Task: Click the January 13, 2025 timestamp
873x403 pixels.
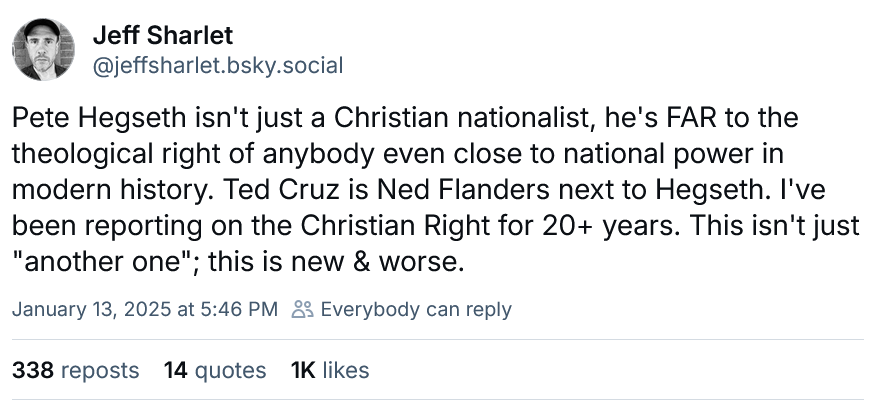Action: point(144,309)
